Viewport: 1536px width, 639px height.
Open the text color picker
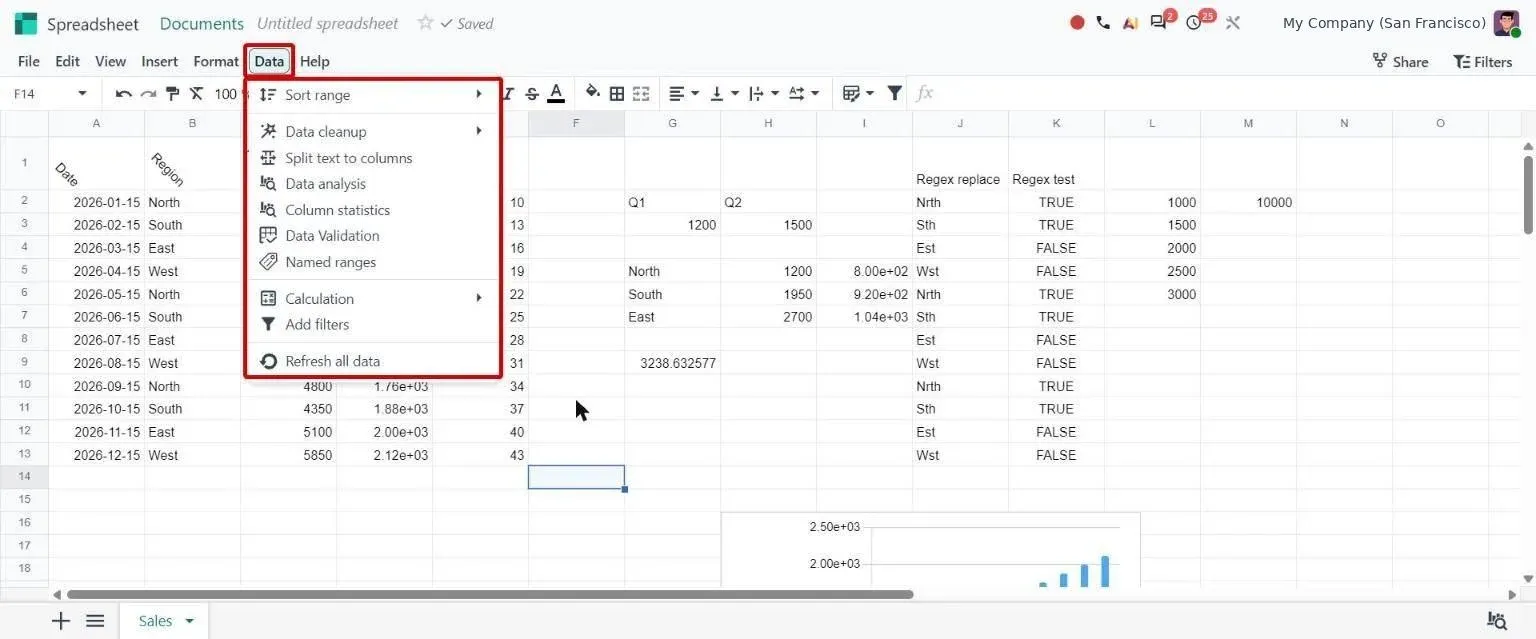(556, 94)
